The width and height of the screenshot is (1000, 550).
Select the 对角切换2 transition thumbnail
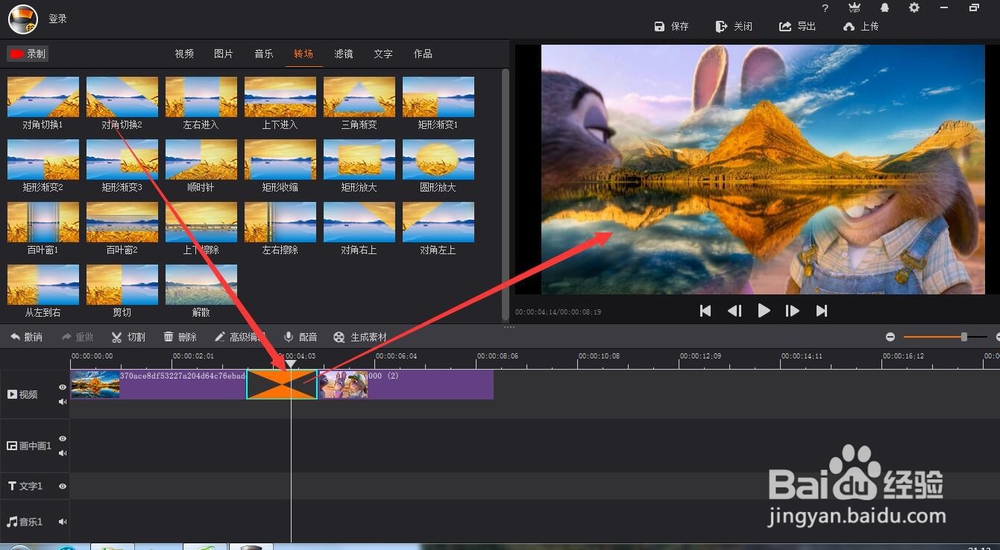pos(122,97)
